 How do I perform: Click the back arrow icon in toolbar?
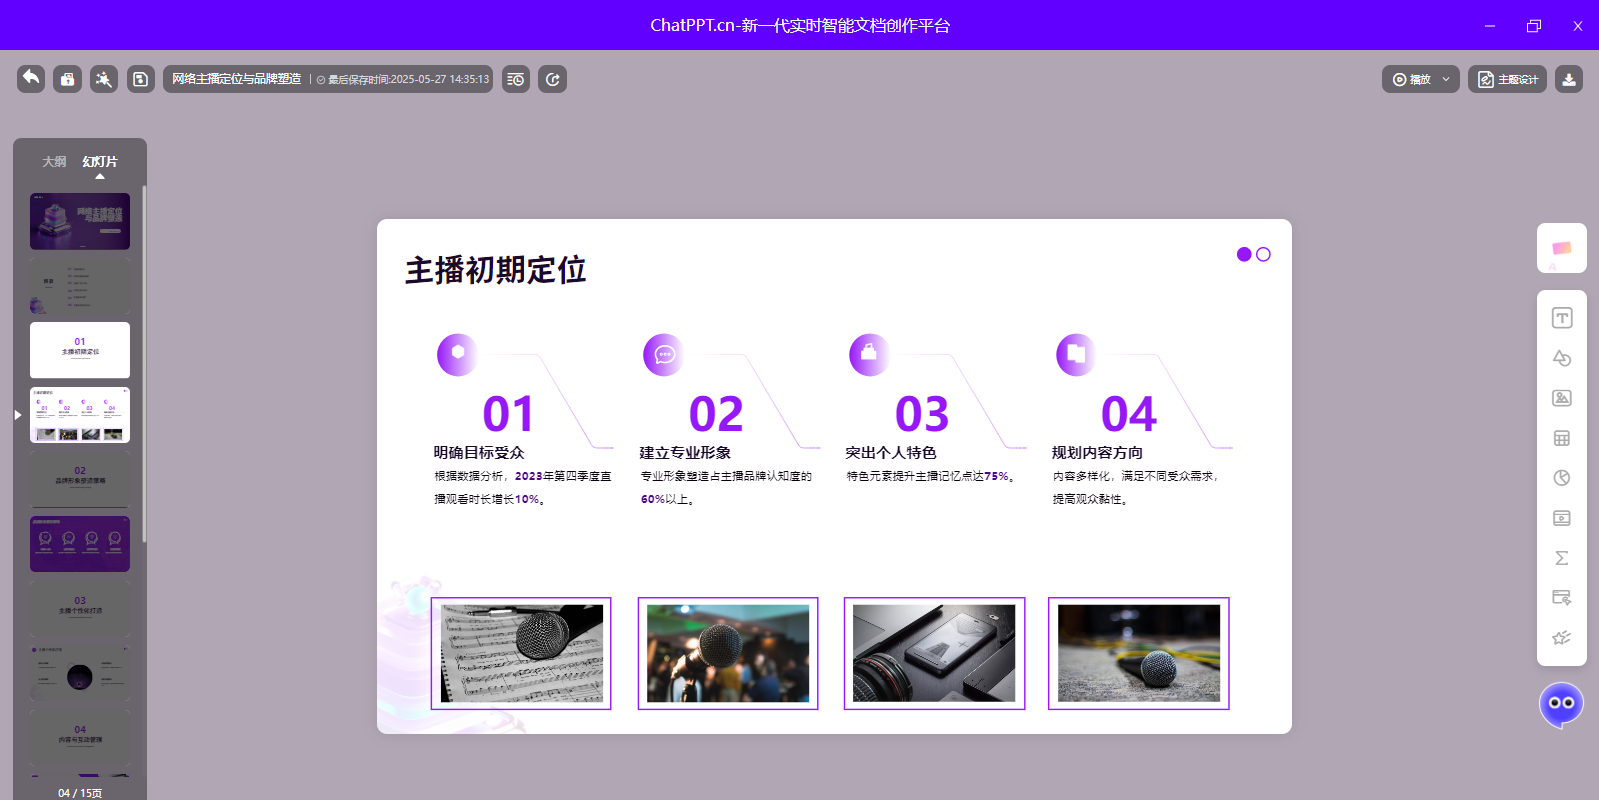tap(31, 79)
